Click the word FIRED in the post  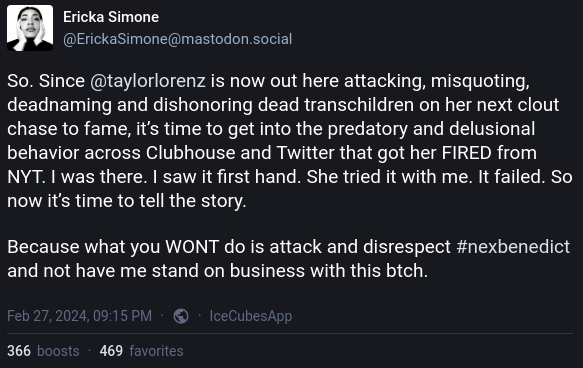click(467, 153)
